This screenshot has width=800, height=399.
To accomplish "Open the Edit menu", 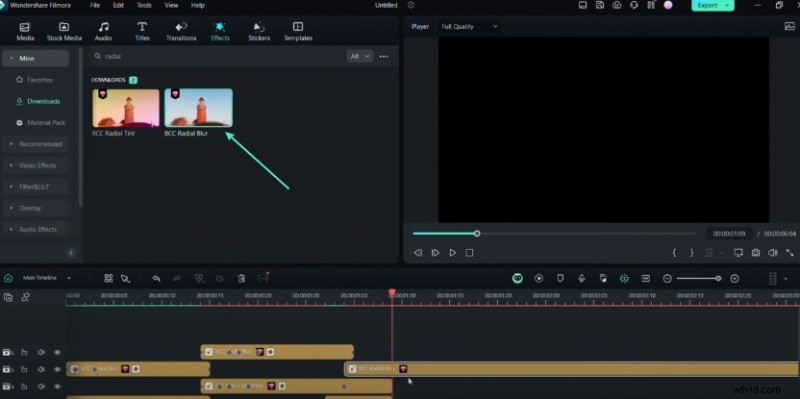I will pyautogui.click(x=118, y=5).
